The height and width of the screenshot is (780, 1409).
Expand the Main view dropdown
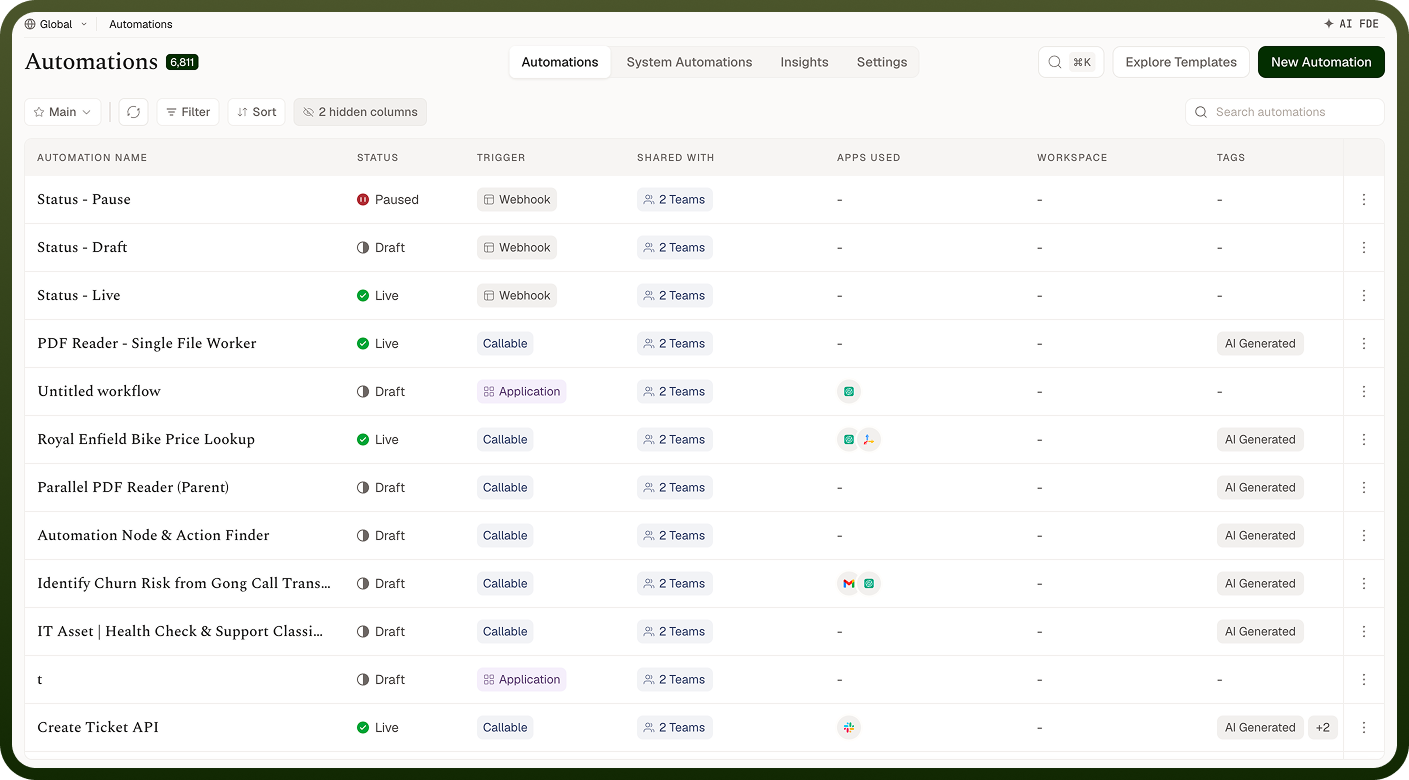(x=63, y=112)
